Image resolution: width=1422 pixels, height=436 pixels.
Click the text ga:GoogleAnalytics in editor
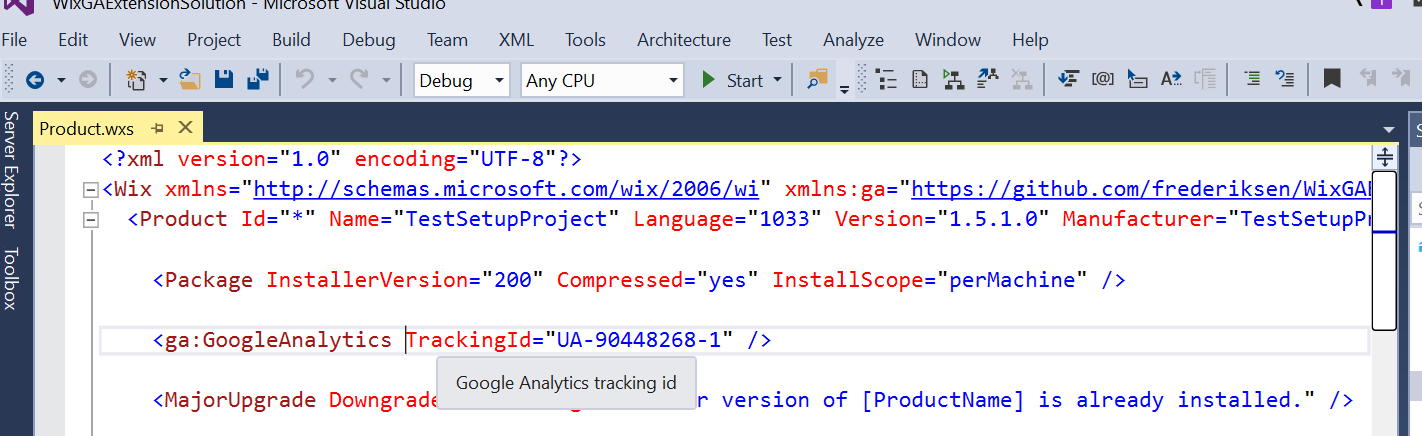click(x=278, y=340)
